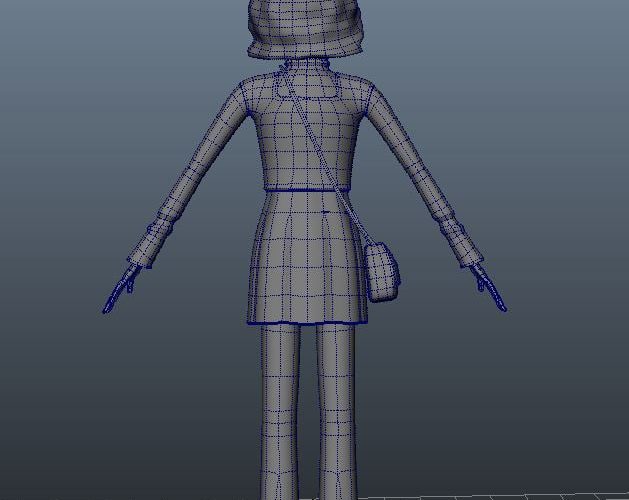Select the leg on the left side

tap(279, 410)
